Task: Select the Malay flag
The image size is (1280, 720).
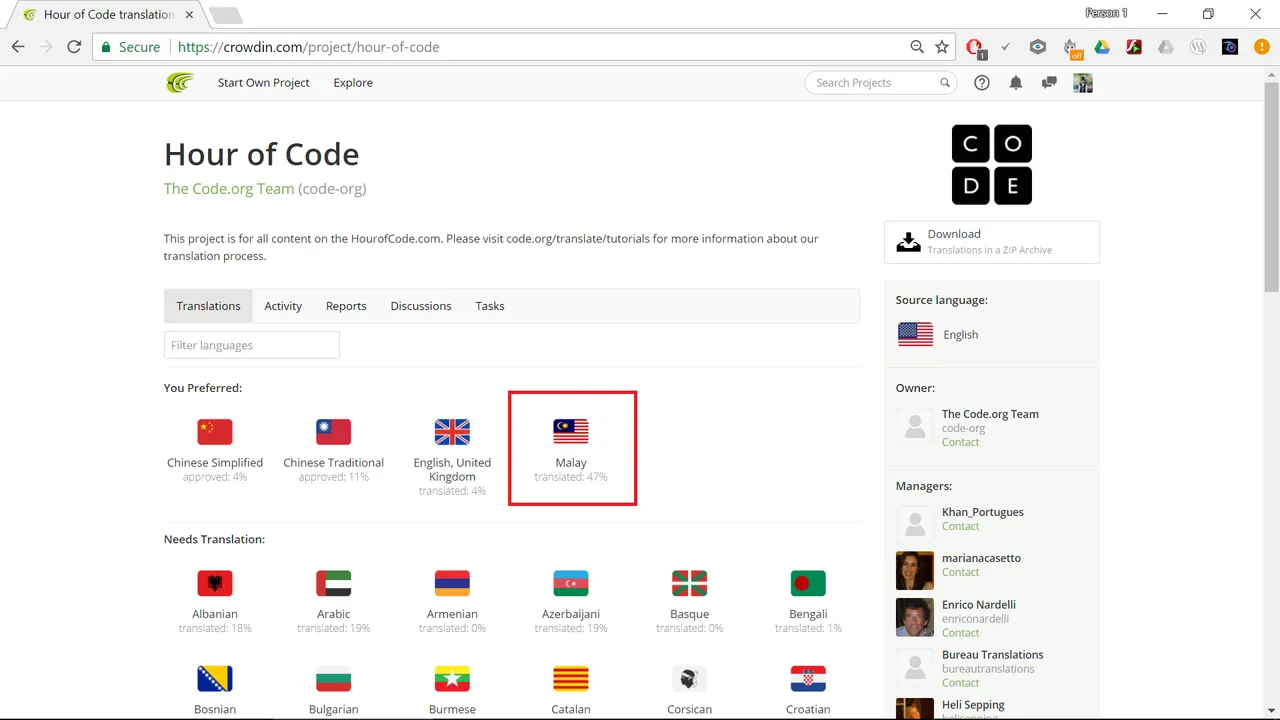Action: (571, 432)
